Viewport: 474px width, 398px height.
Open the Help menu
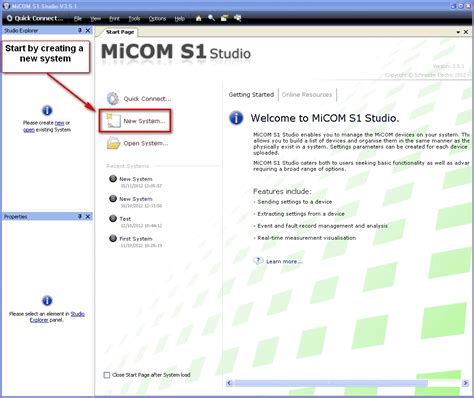180,19
